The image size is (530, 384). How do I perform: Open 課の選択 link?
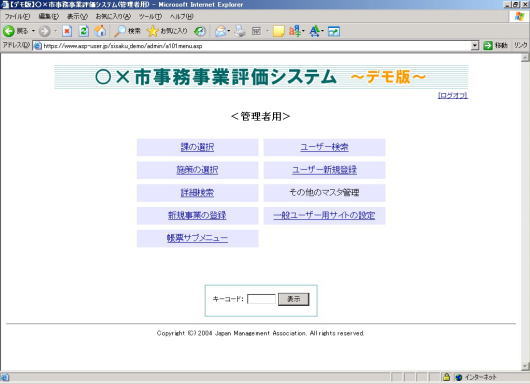pos(197,147)
